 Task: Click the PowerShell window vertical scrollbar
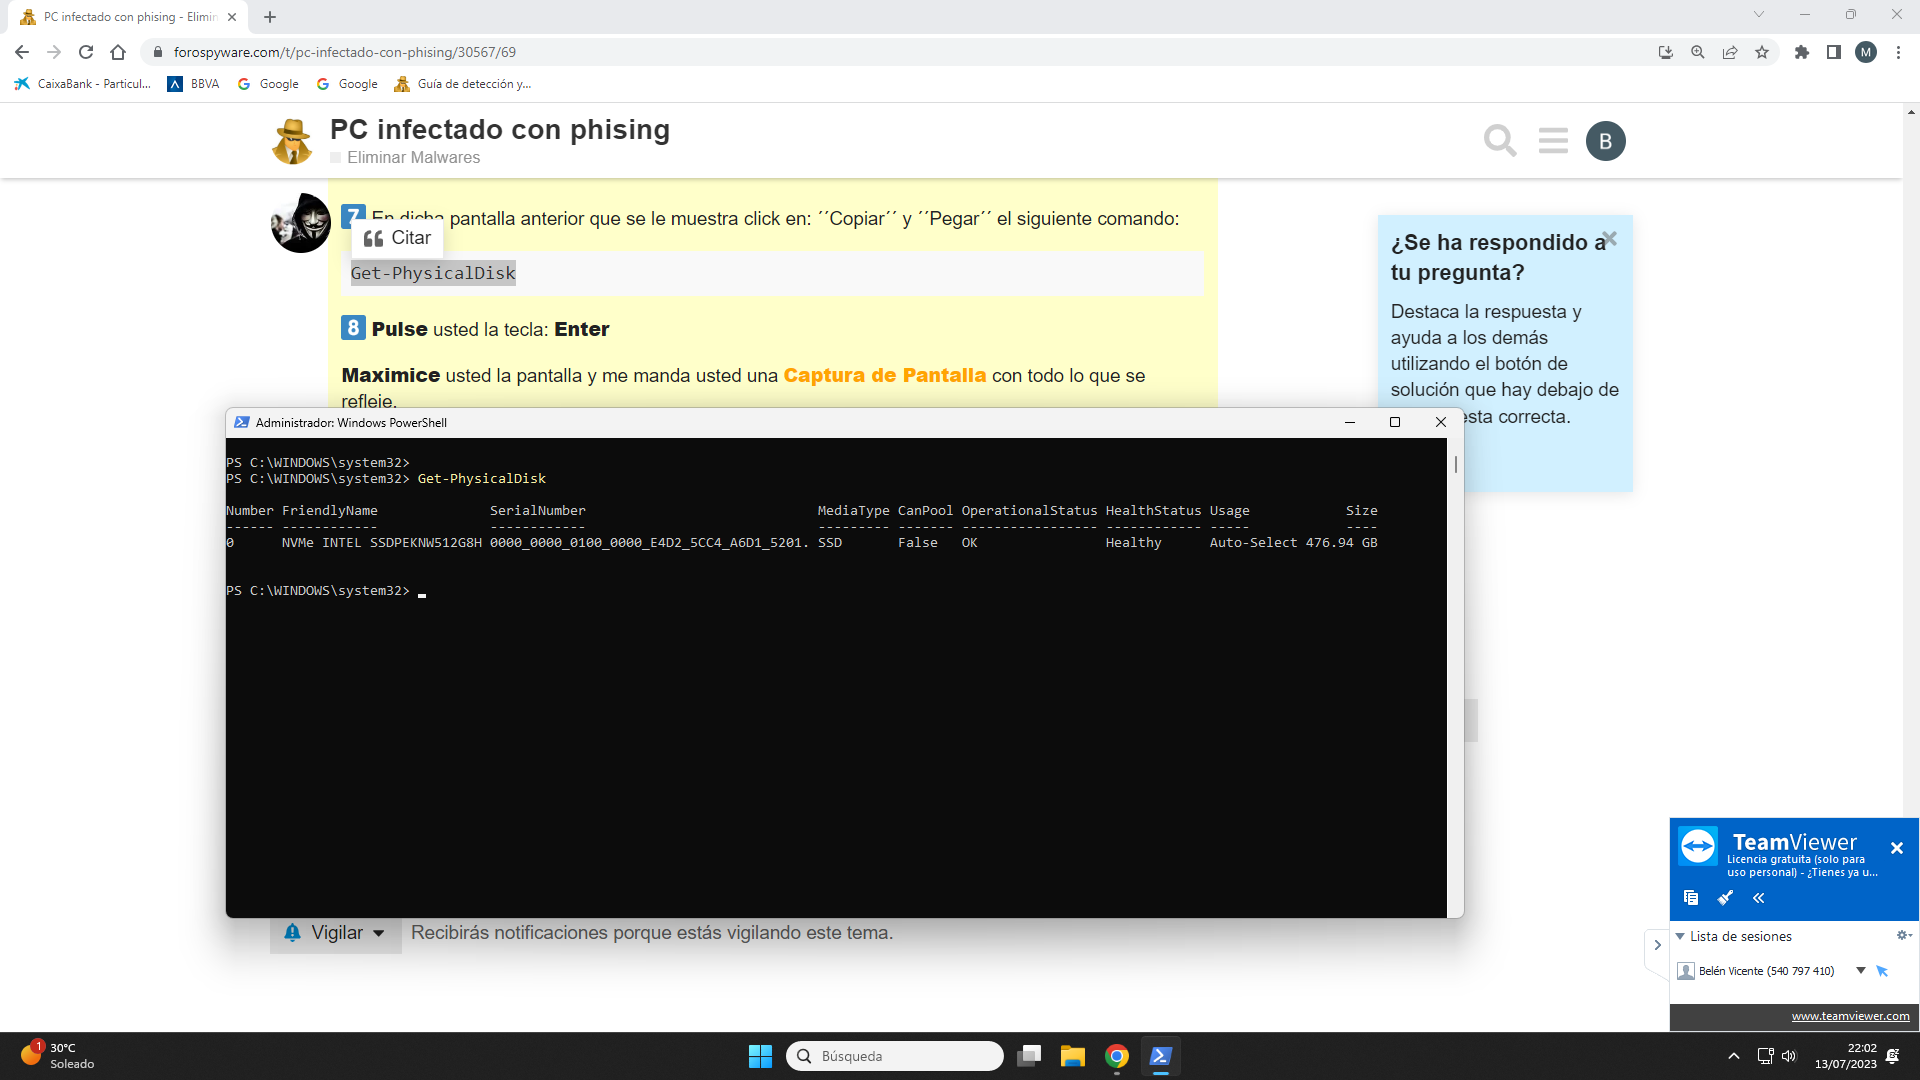point(1456,465)
